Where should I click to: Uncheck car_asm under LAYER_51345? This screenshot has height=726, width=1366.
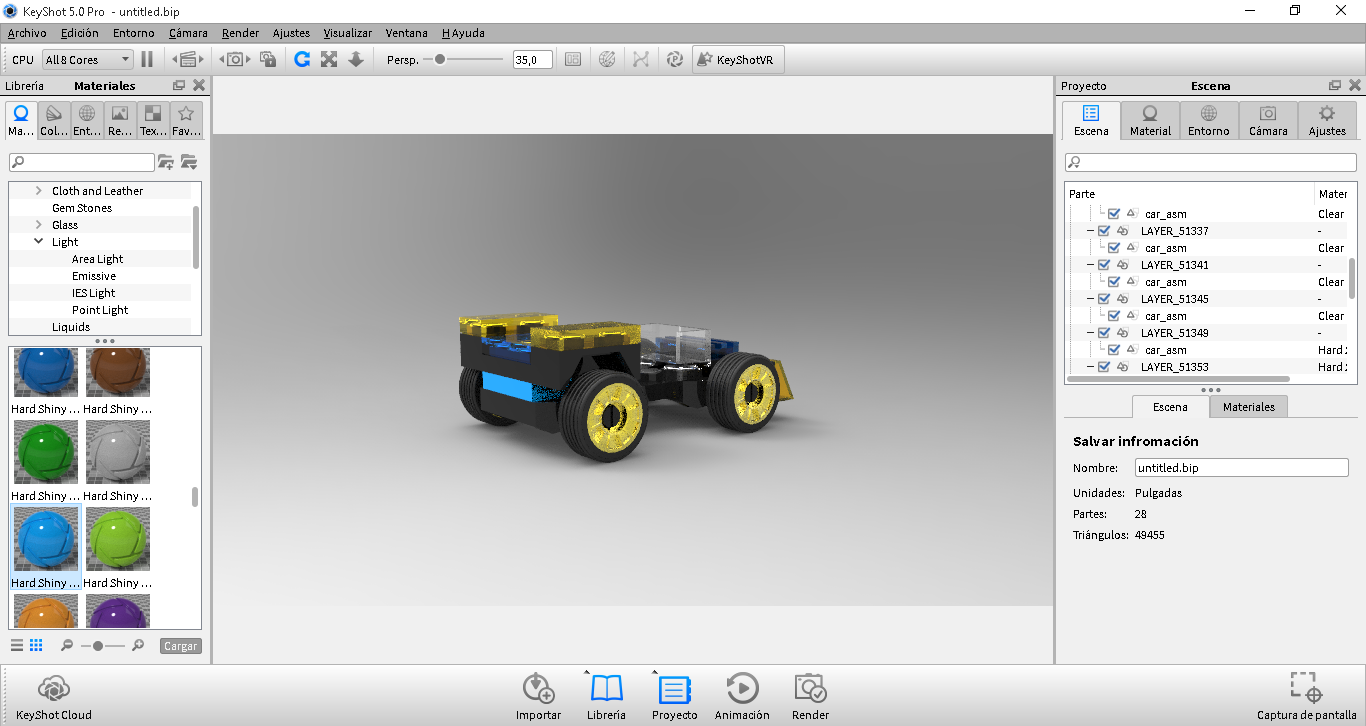(x=1114, y=316)
